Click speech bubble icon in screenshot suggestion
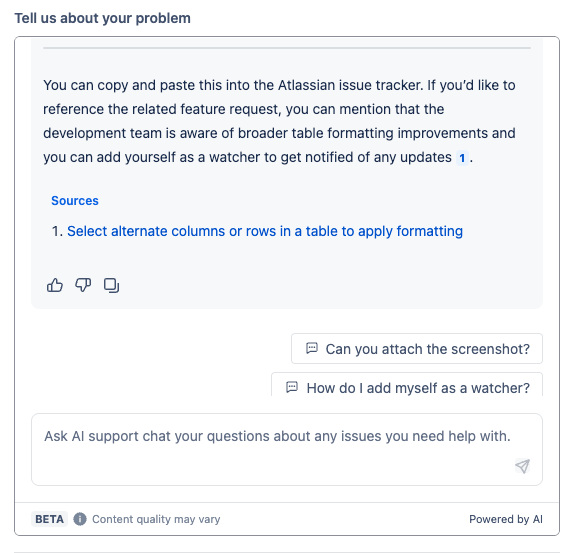571x553 pixels. 312,348
